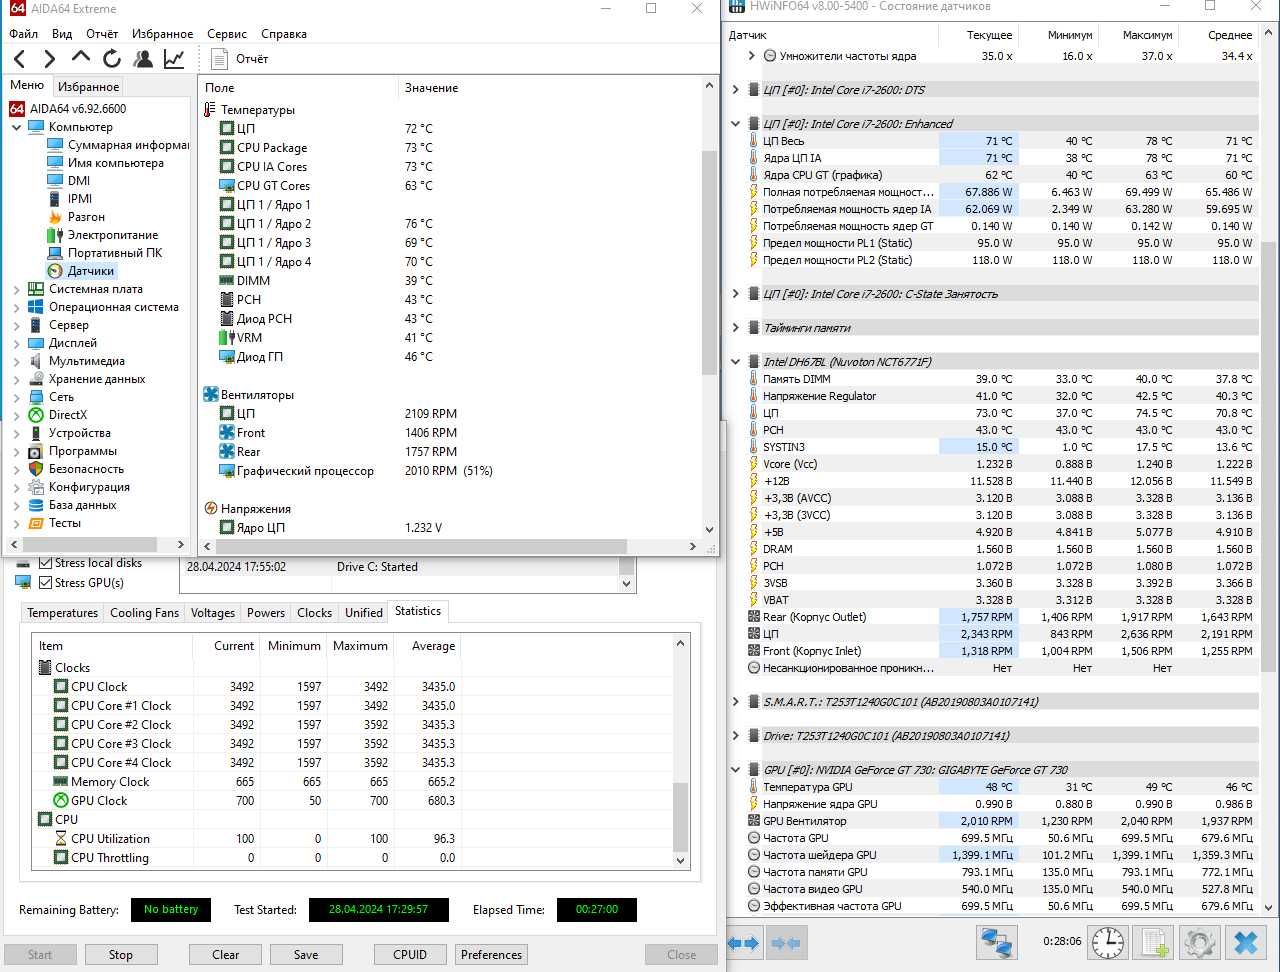Open the Избранное menu in menu bar
Screen dimensions: 1280x972
163,34
